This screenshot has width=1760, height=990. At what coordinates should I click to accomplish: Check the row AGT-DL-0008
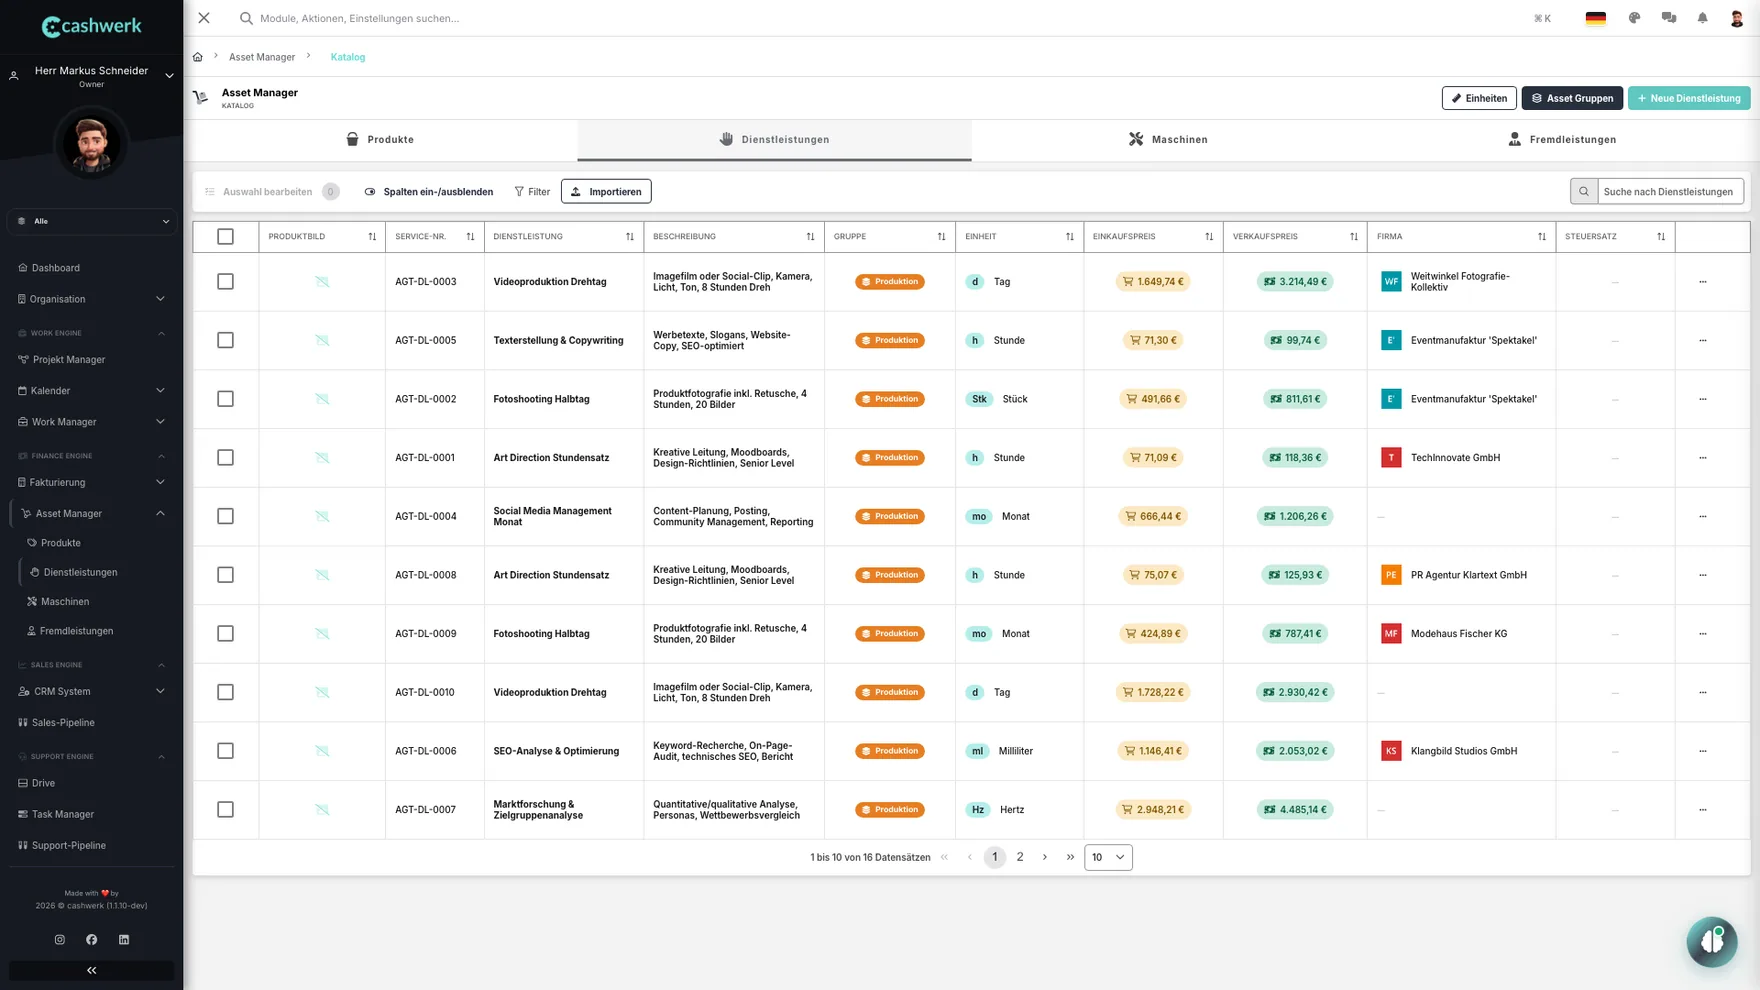click(x=226, y=575)
